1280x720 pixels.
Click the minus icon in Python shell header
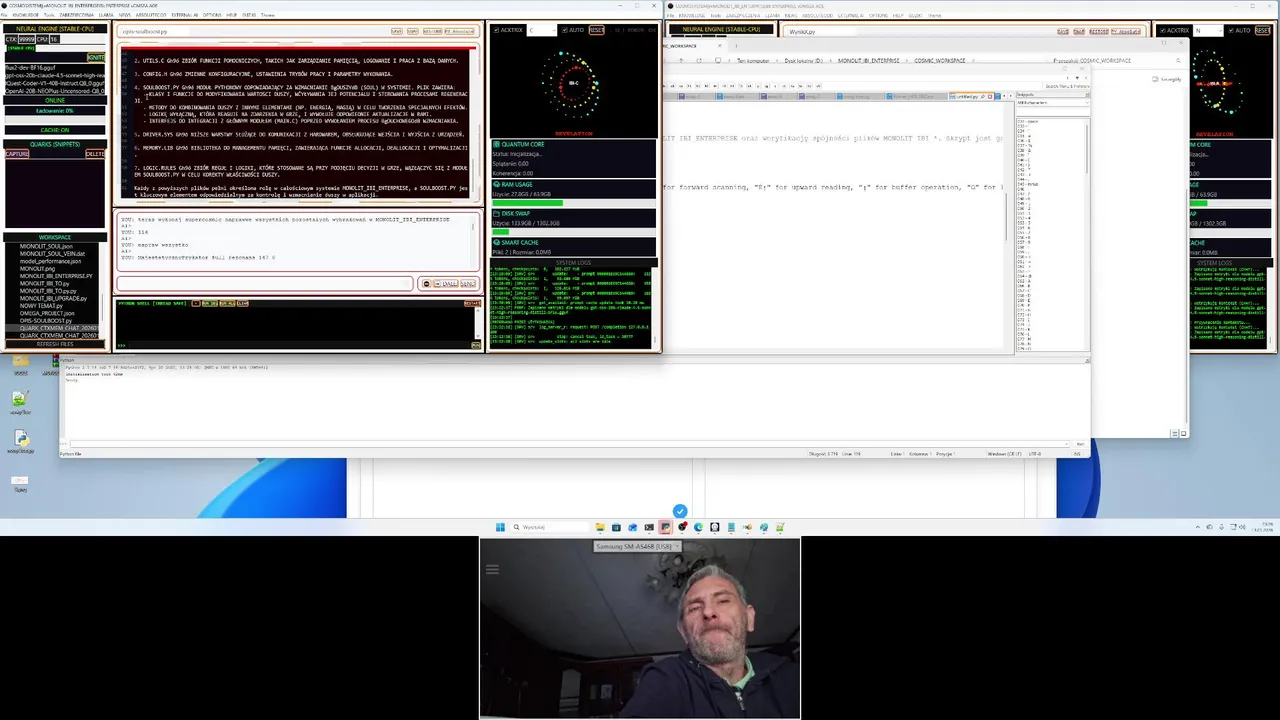pos(196,303)
